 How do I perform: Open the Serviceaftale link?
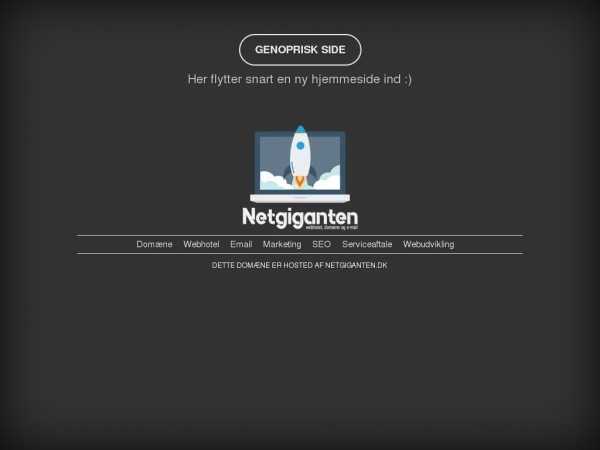367,244
